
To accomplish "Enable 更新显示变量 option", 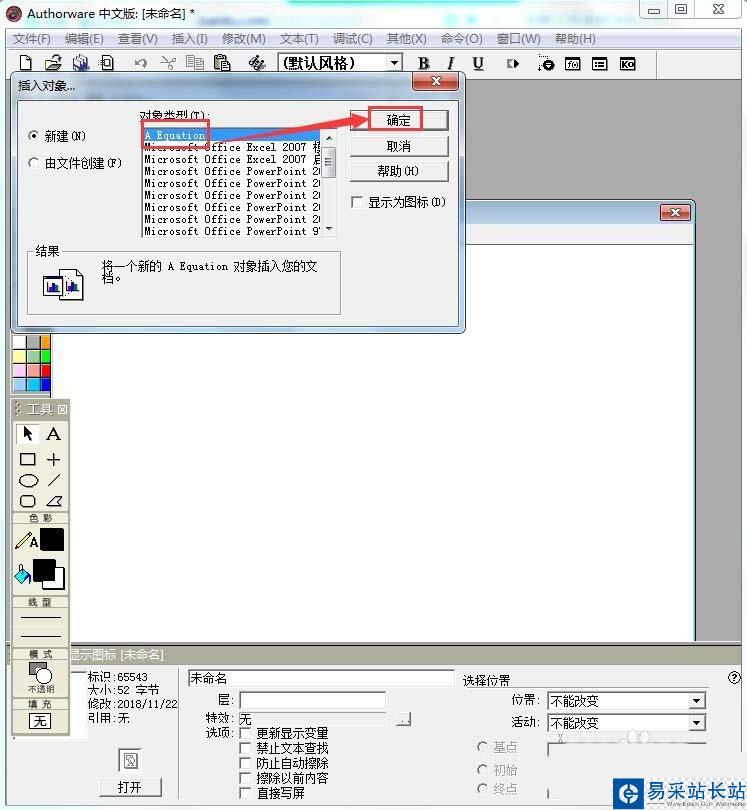I will tap(245, 733).
